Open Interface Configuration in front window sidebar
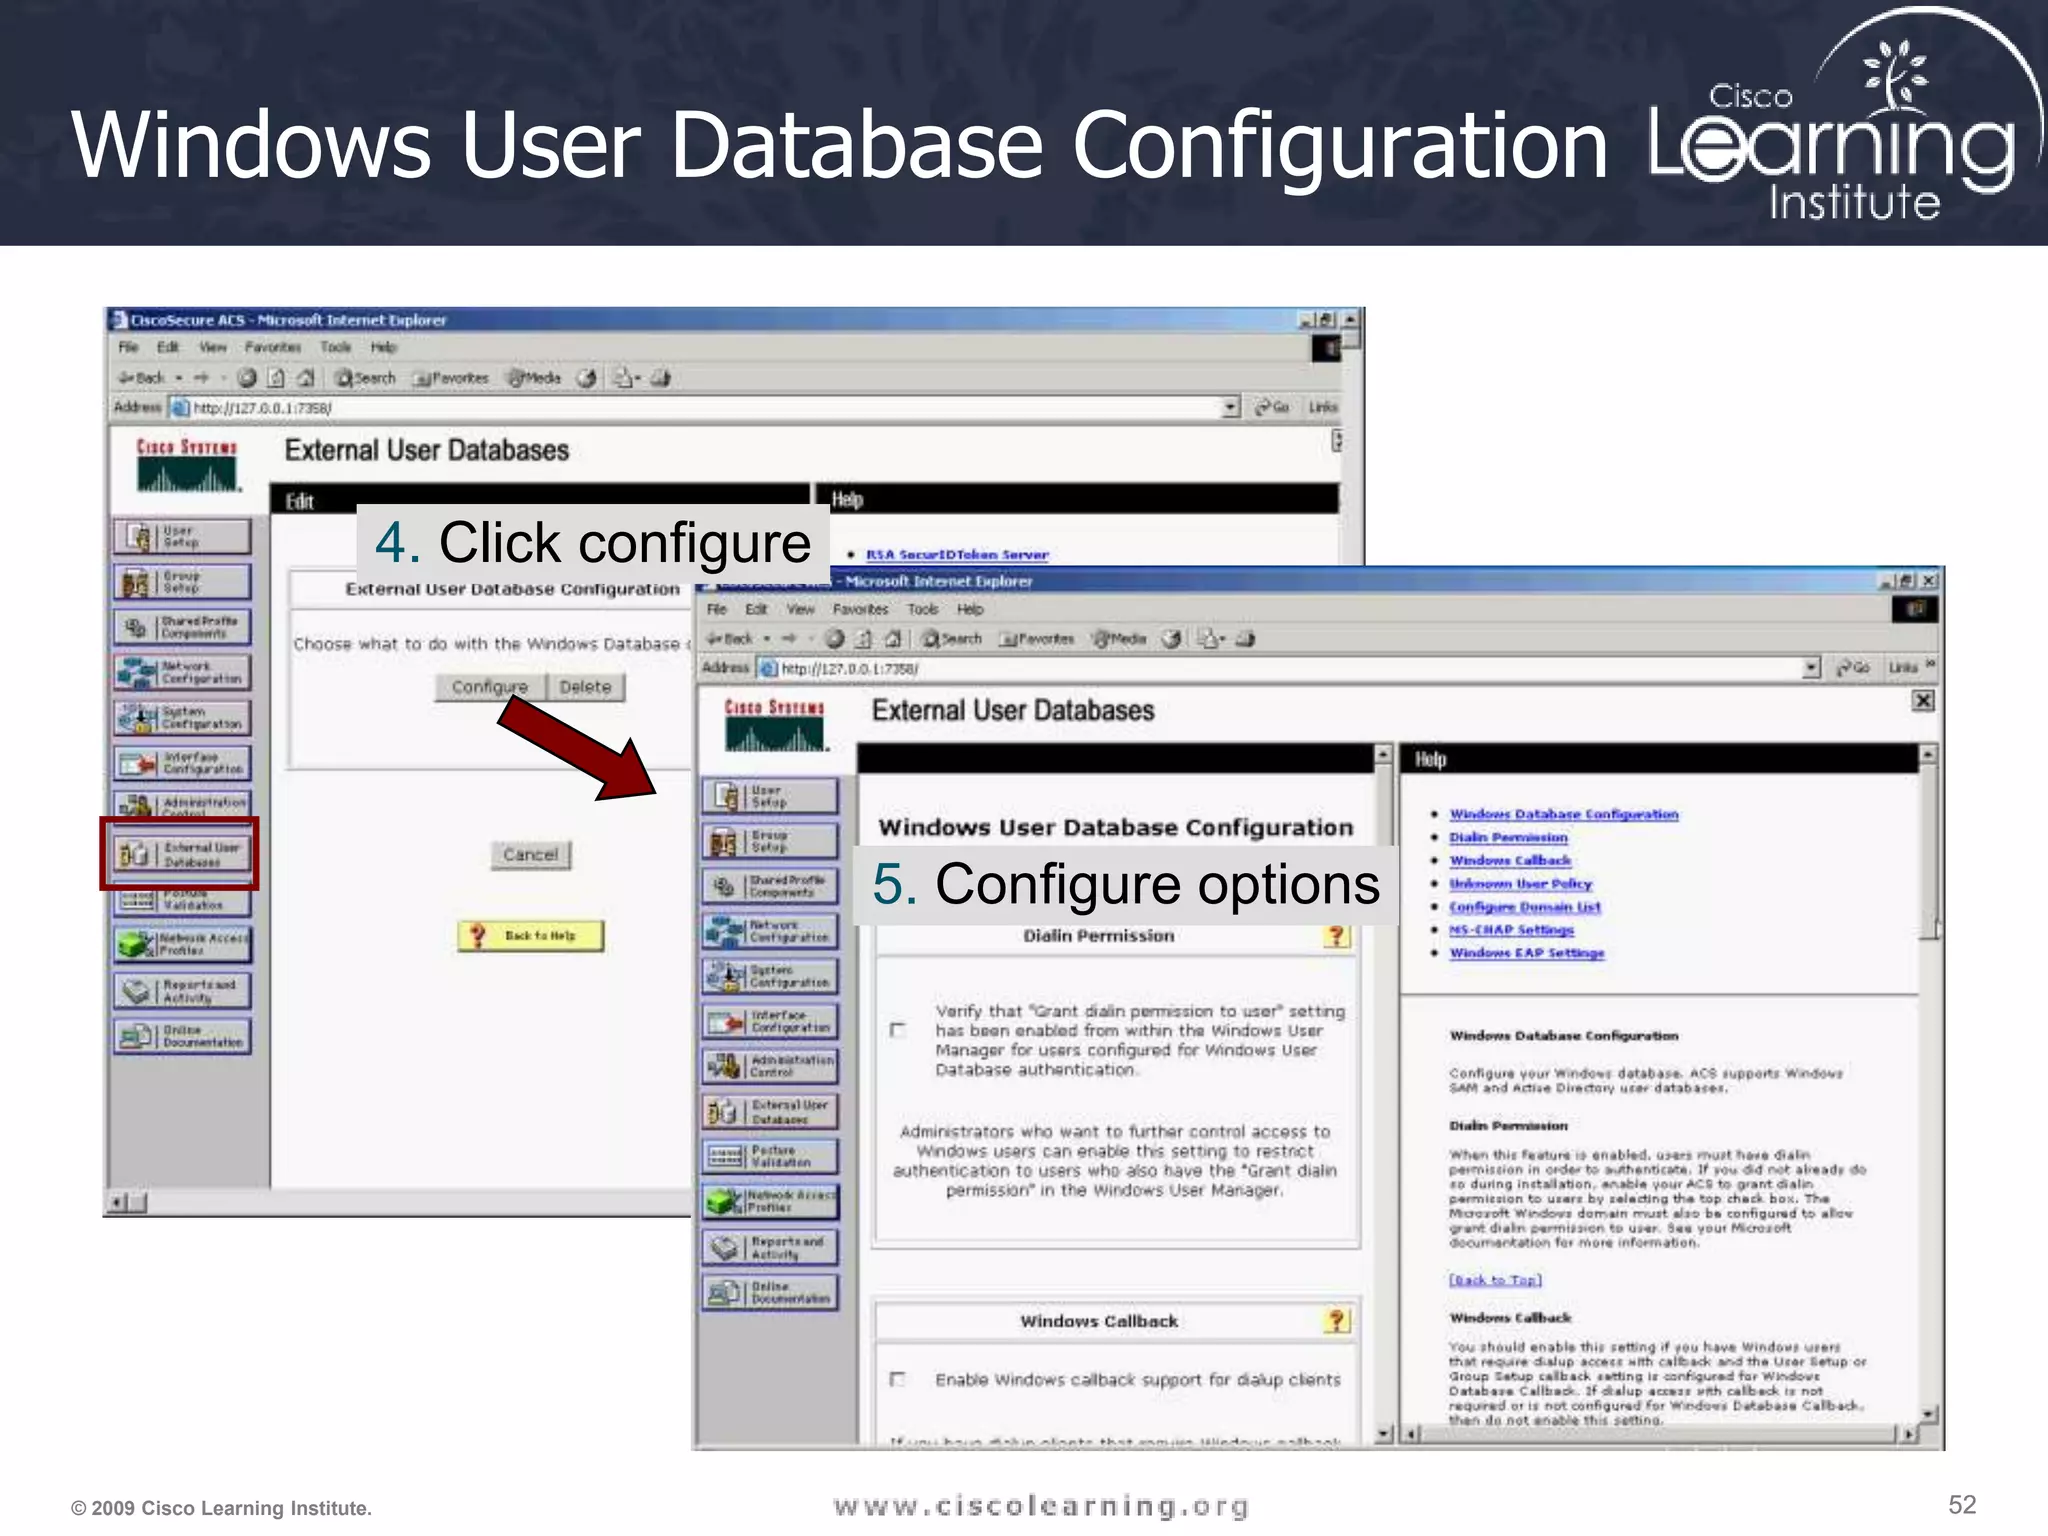The height and width of the screenshot is (1536, 2048). coord(770,1021)
